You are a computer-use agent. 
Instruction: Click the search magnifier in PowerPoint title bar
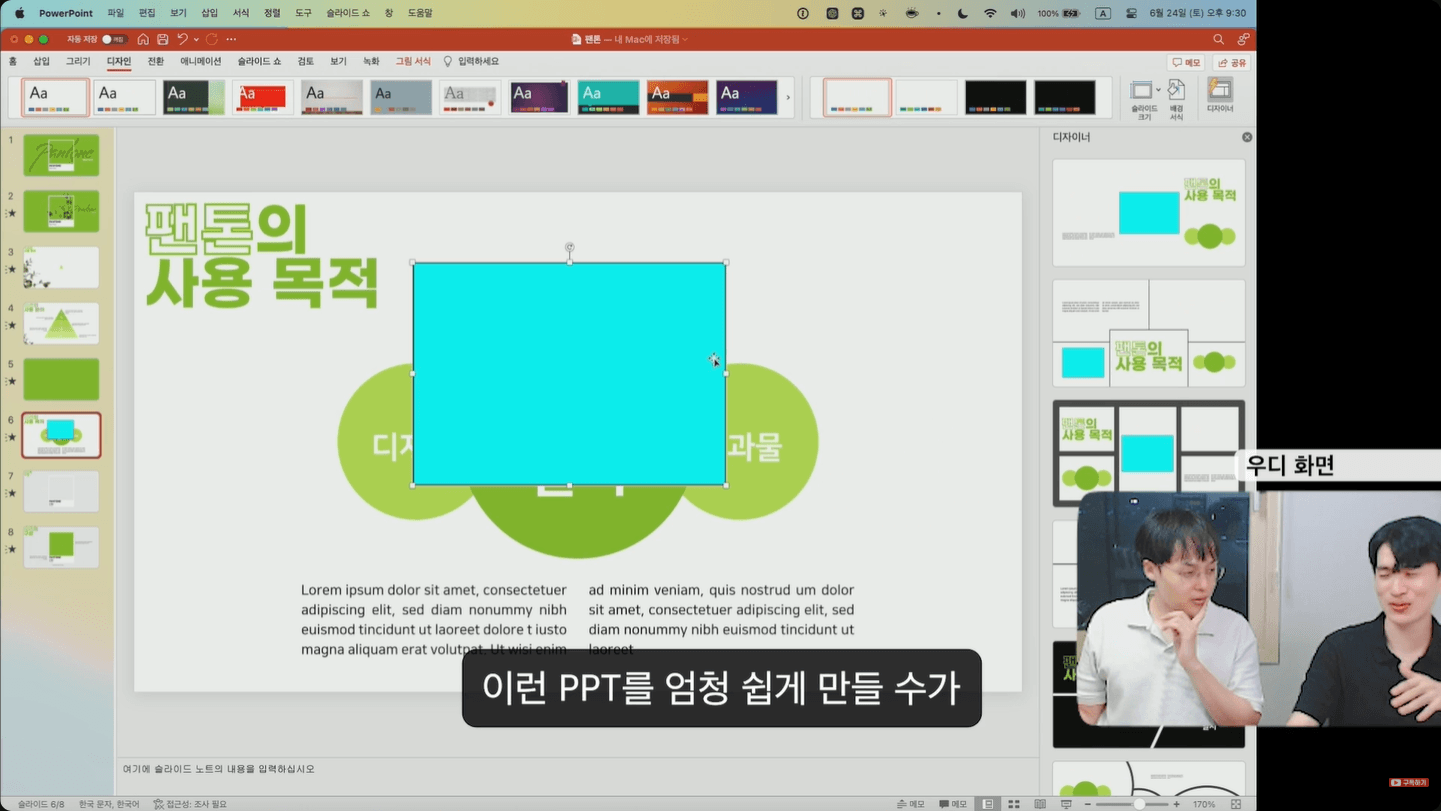tap(1218, 39)
